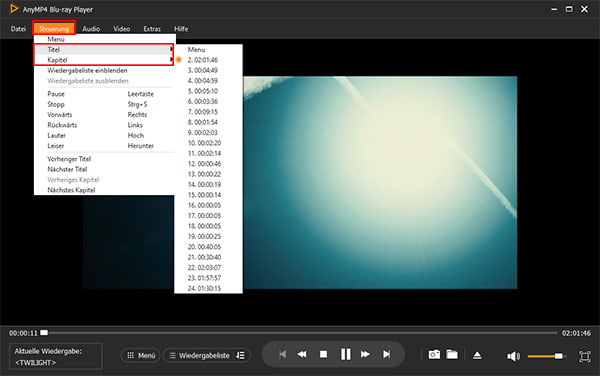Click the Aktuelle Wiedergabe TWILIGHT box
Screen dimensions: 600x376
(x=55, y=356)
